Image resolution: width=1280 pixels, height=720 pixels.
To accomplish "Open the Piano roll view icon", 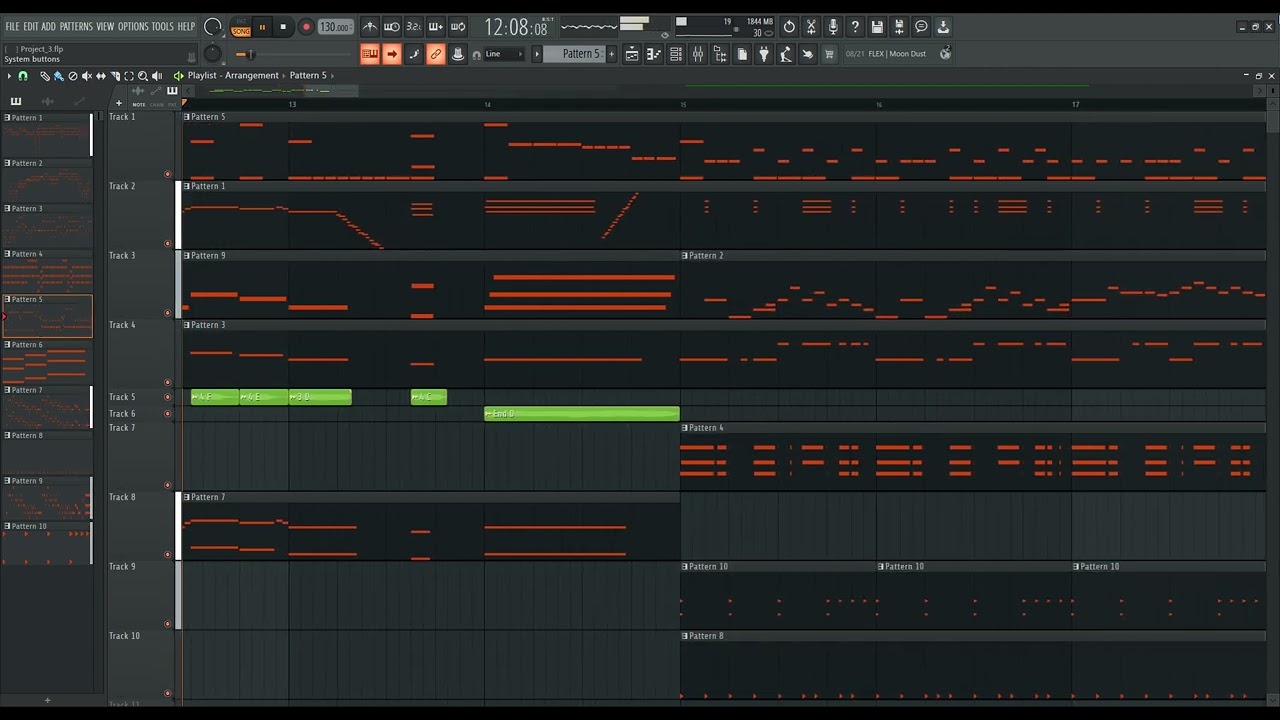I will pos(654,54).
